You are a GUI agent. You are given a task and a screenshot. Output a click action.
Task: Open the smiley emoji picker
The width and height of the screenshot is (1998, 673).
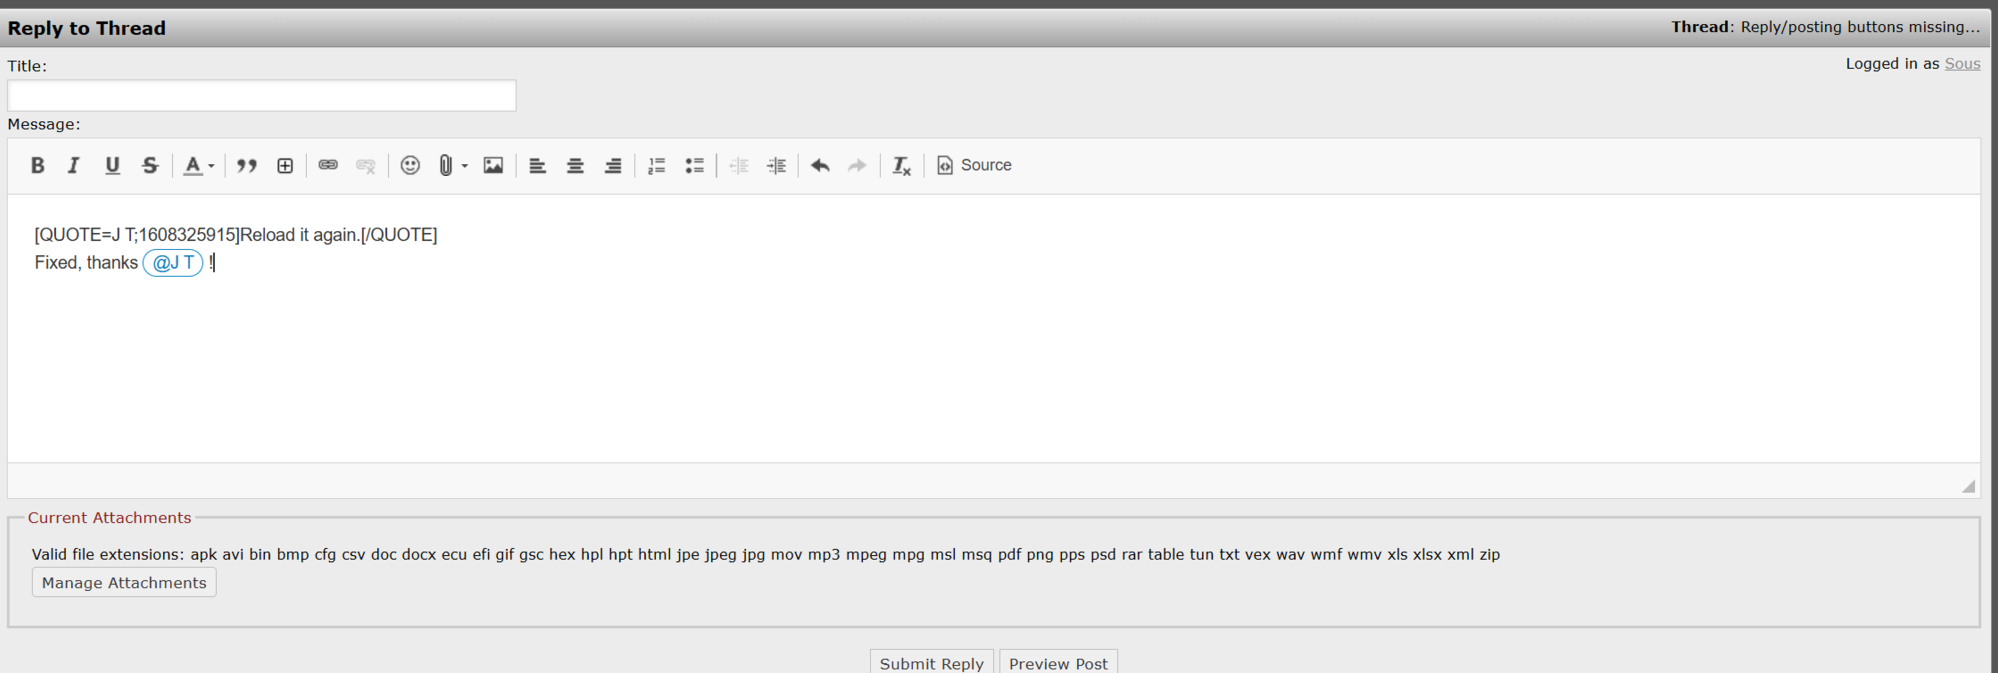pos(410,166)
